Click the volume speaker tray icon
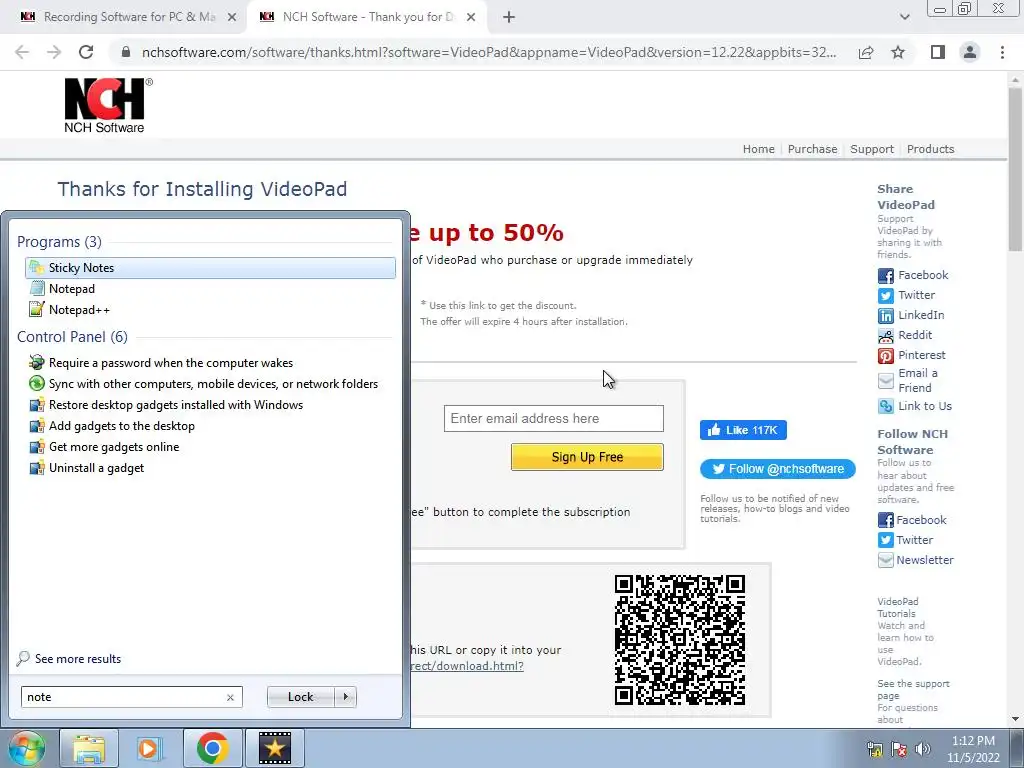Screen dimensions: 1024x768 point(922,749)
